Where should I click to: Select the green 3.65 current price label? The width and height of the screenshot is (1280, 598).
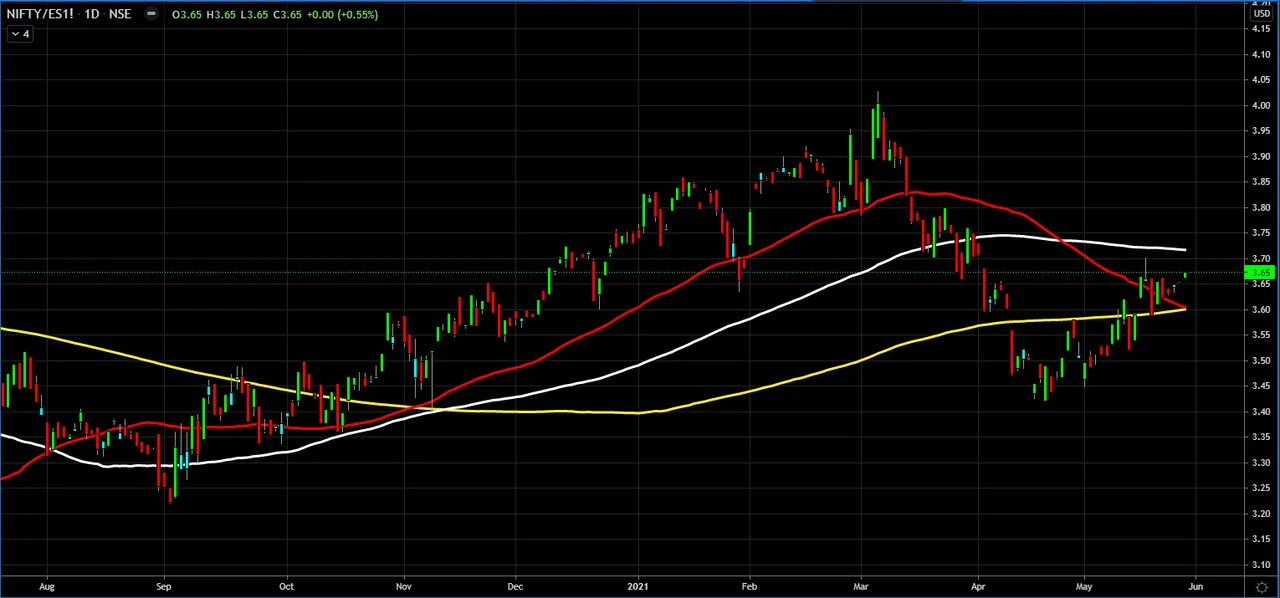1260,272
